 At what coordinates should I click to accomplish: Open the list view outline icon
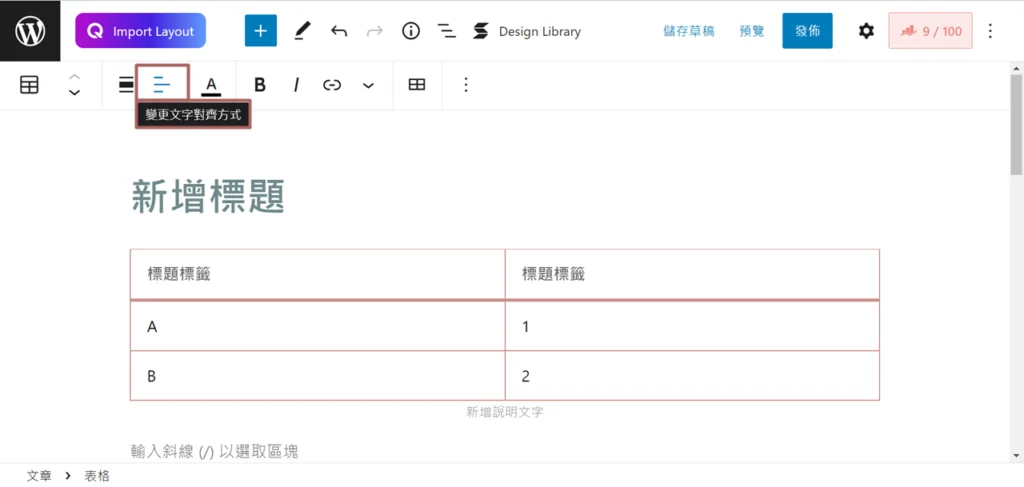(447, 31)
